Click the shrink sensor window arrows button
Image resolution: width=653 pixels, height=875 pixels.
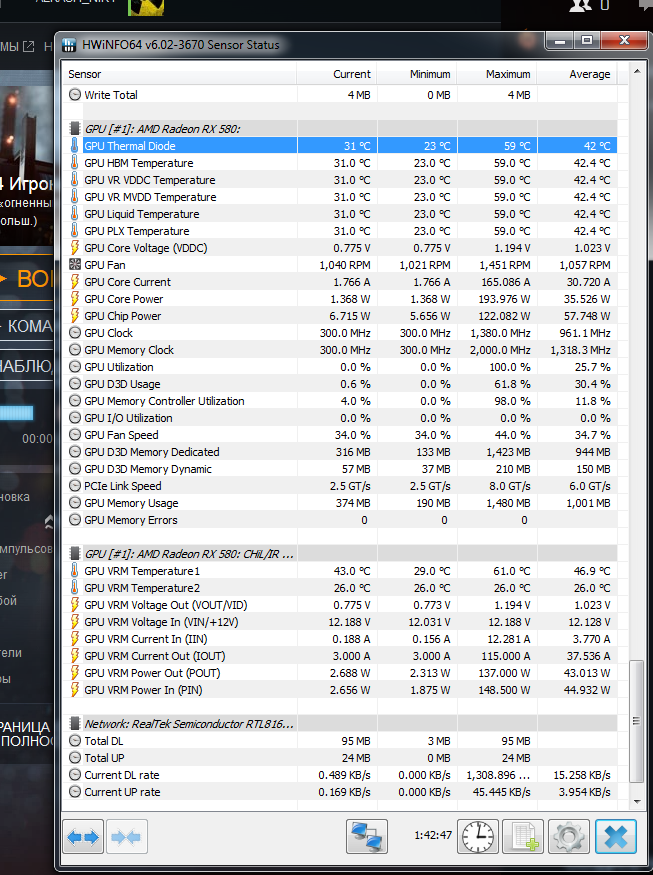(127, 836)
